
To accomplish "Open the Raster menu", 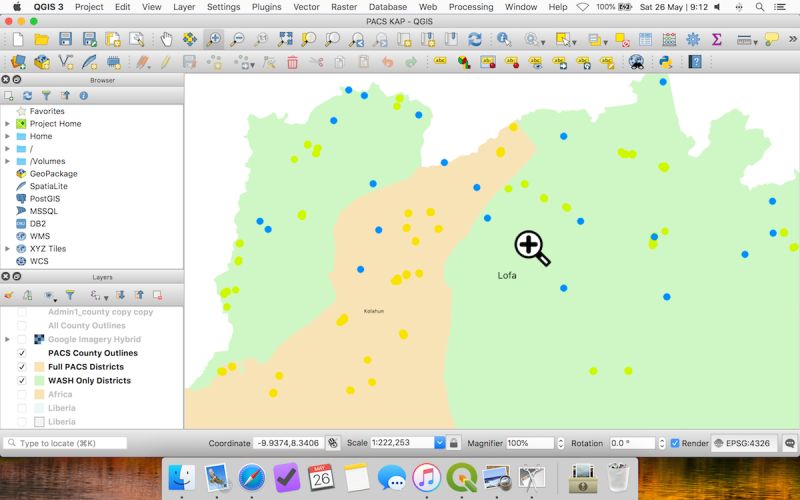I will pos(344,7).
